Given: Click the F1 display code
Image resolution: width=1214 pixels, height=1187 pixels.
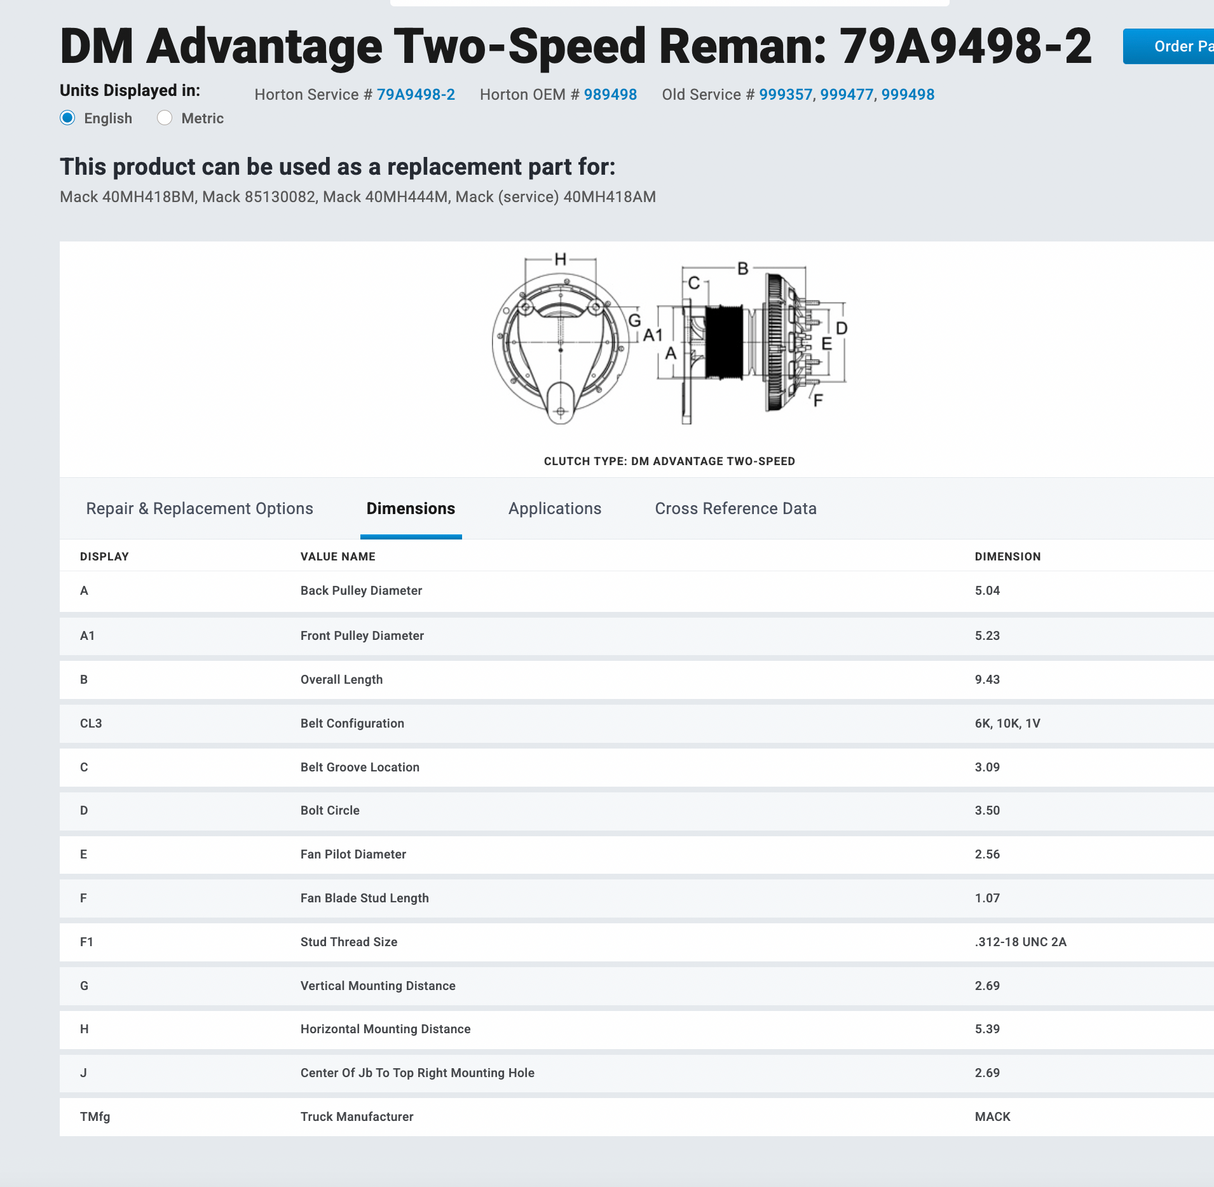Looking at the screenshot, I should click(x=87, y=942).
